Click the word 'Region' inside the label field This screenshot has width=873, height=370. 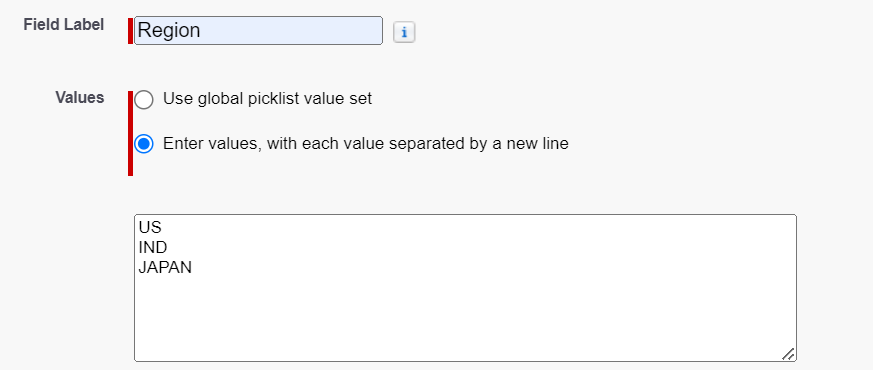point(169,31)
